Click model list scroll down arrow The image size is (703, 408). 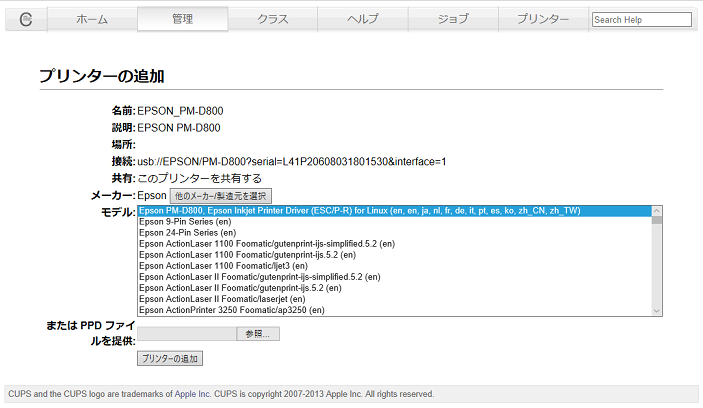[657, 311]
